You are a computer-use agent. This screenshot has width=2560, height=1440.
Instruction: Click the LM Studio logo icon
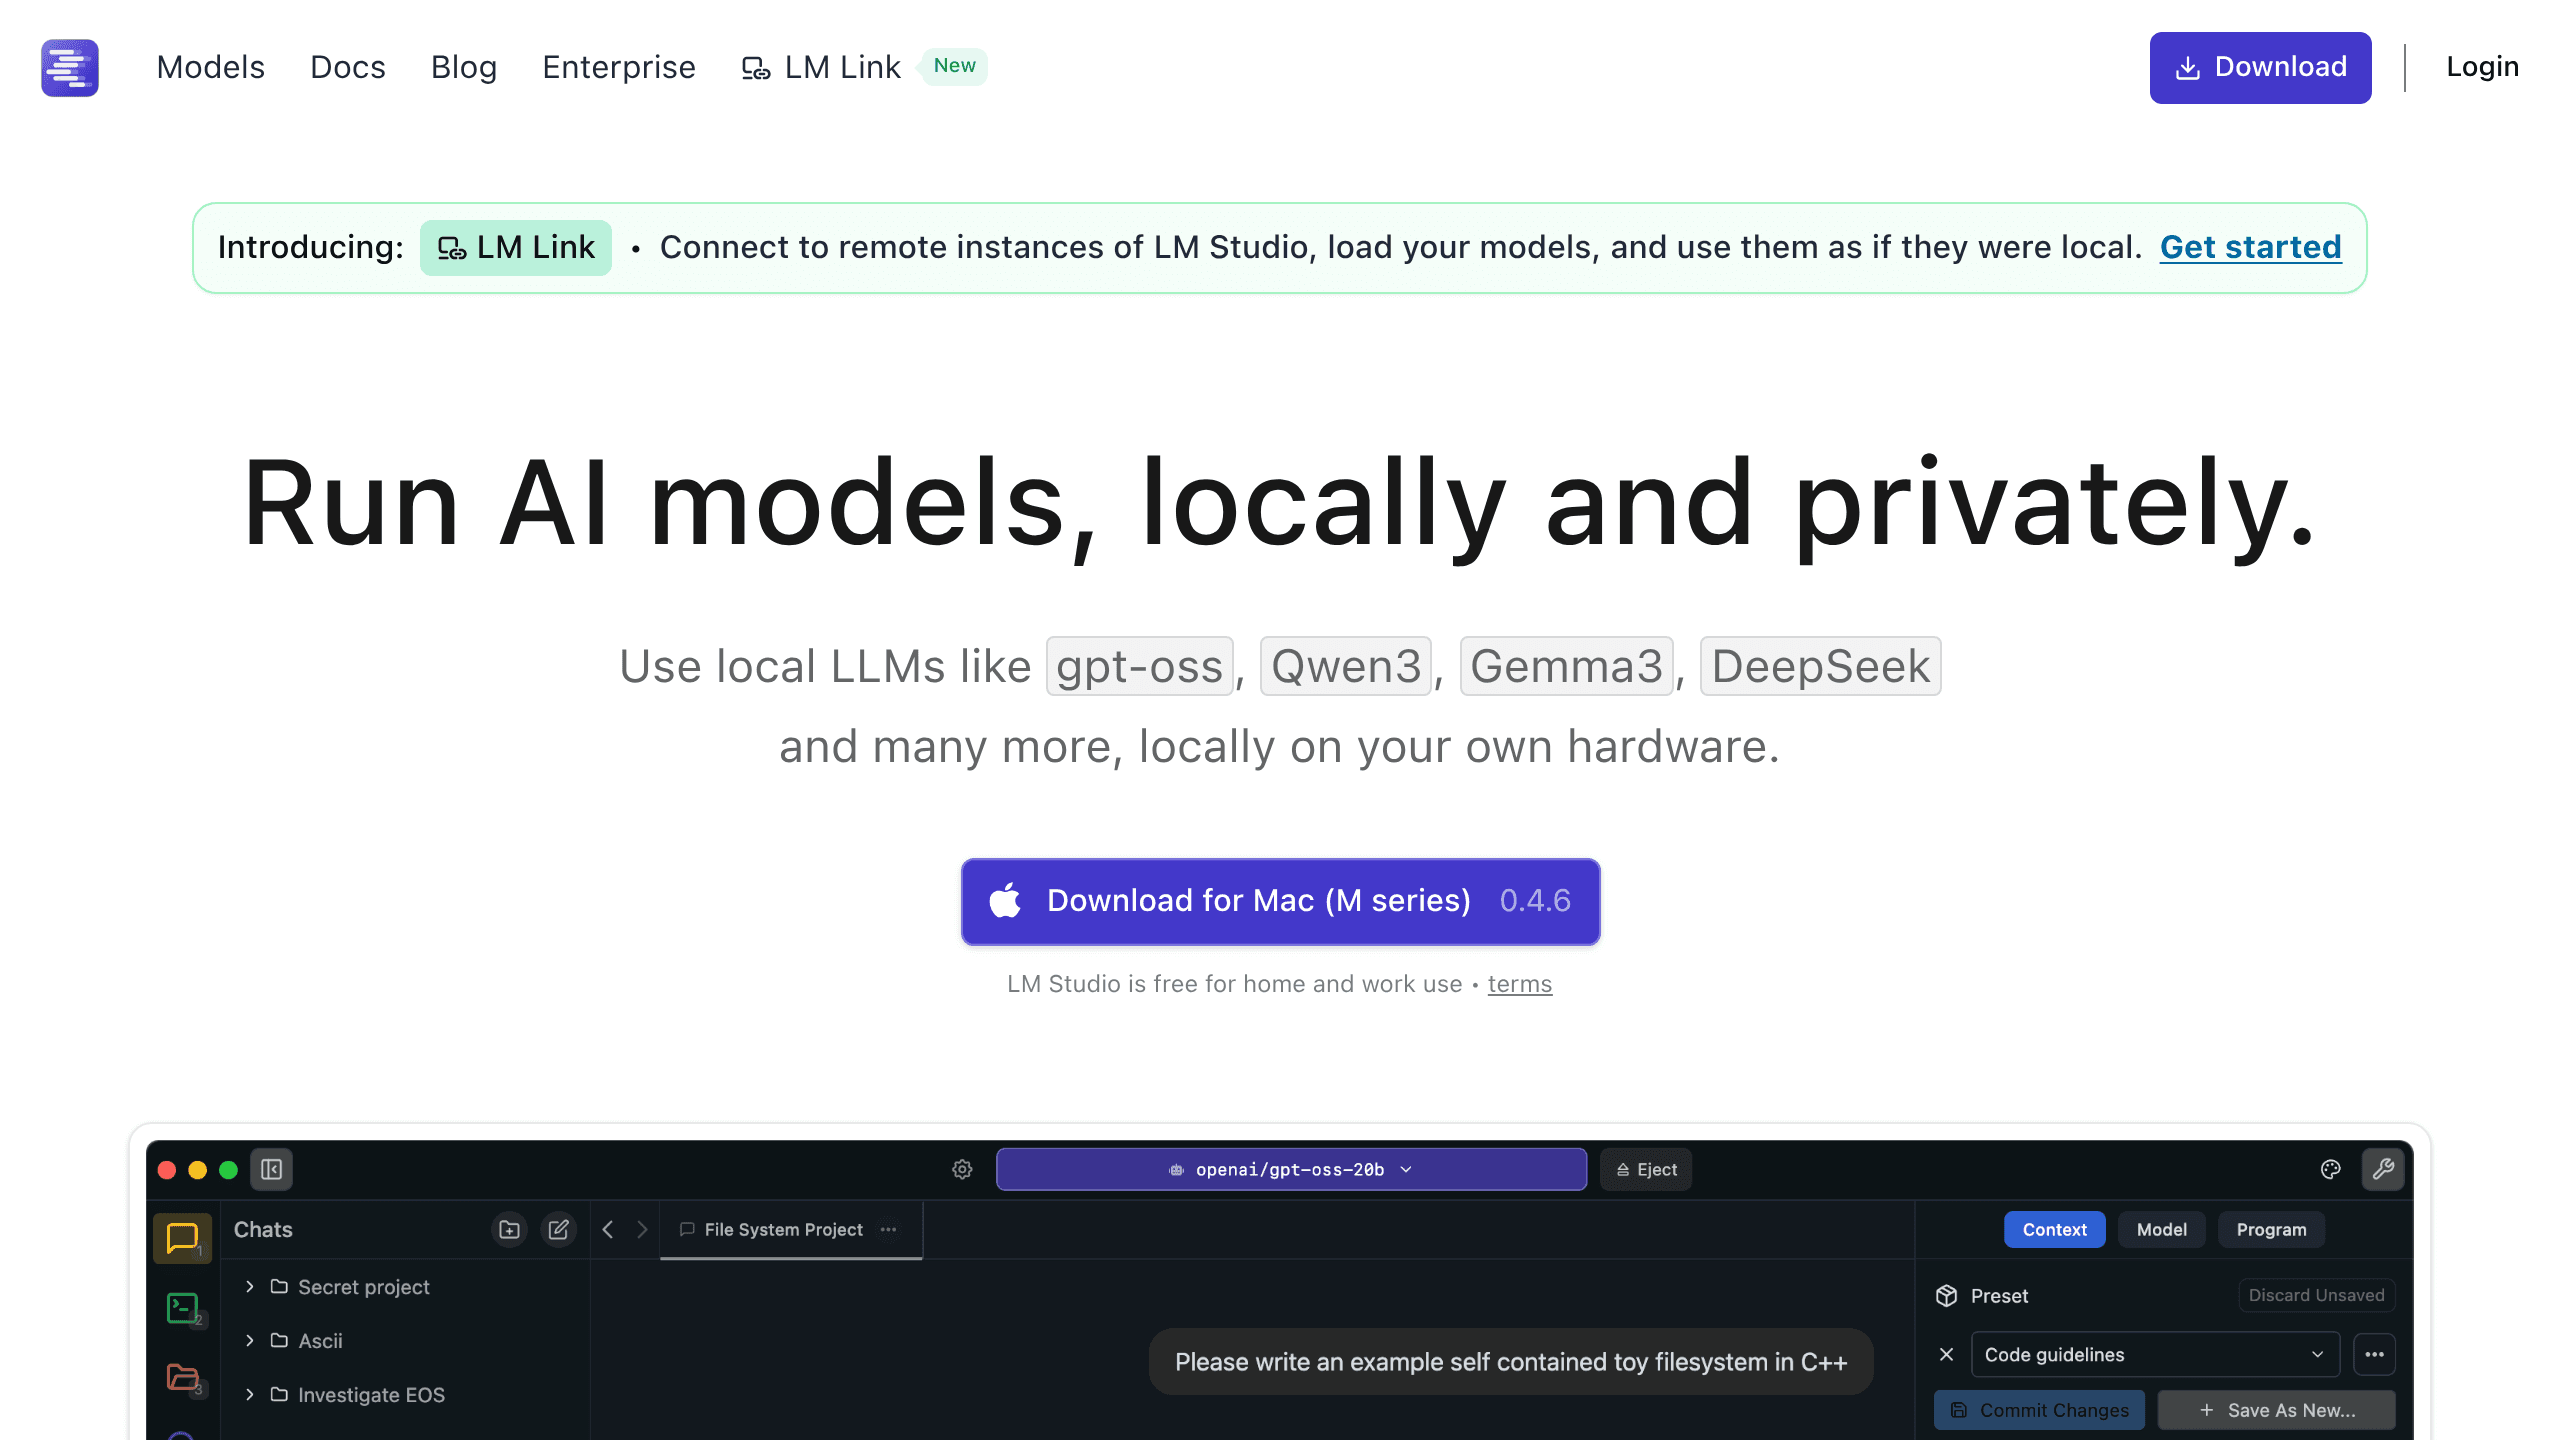[70, 67]
